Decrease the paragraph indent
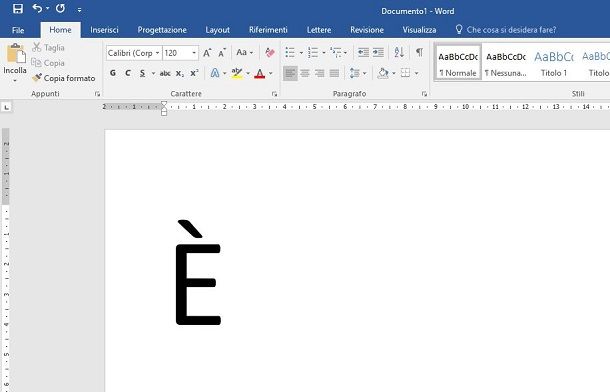The image size is (610, 392). pyautogui.click(x=363, y=52)
